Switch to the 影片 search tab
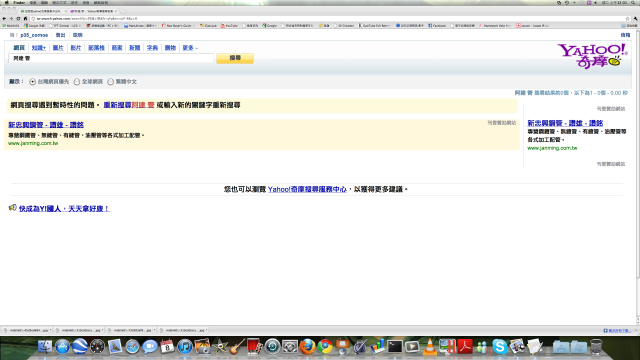640x360 pixels. (76, 48)
